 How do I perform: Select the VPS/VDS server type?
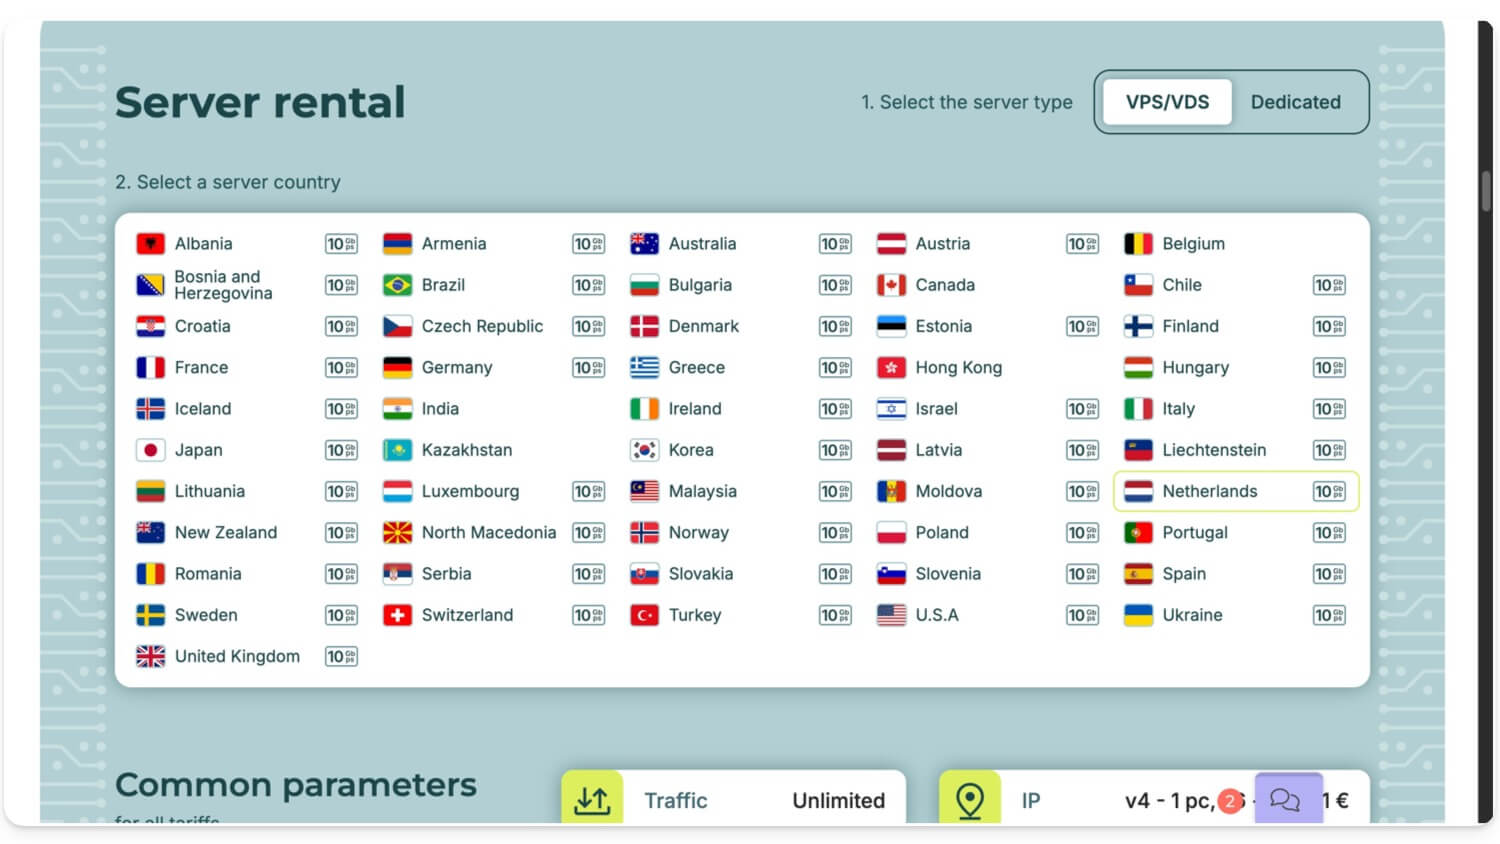1167,102
